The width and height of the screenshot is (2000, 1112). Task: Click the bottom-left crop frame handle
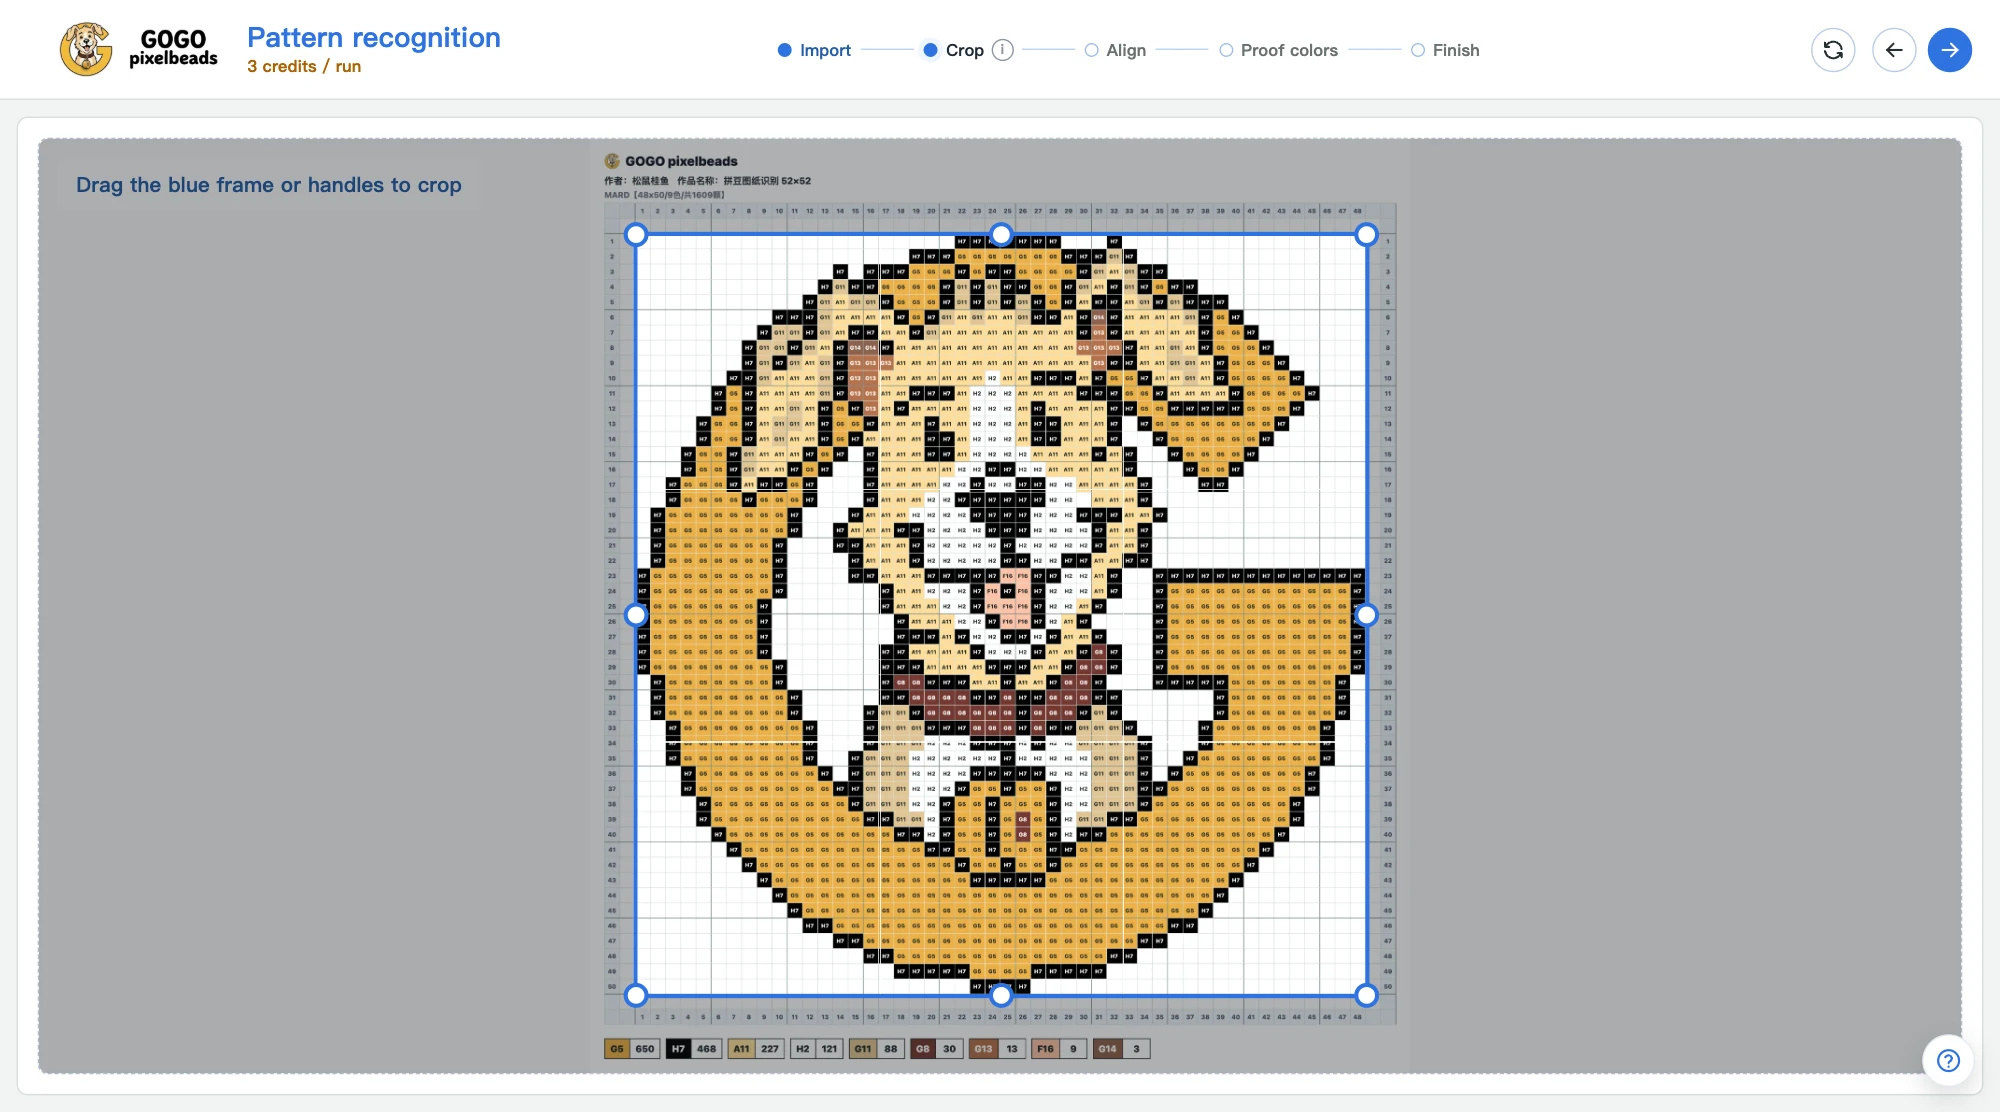pyautogui.click(x=636, y=995)
